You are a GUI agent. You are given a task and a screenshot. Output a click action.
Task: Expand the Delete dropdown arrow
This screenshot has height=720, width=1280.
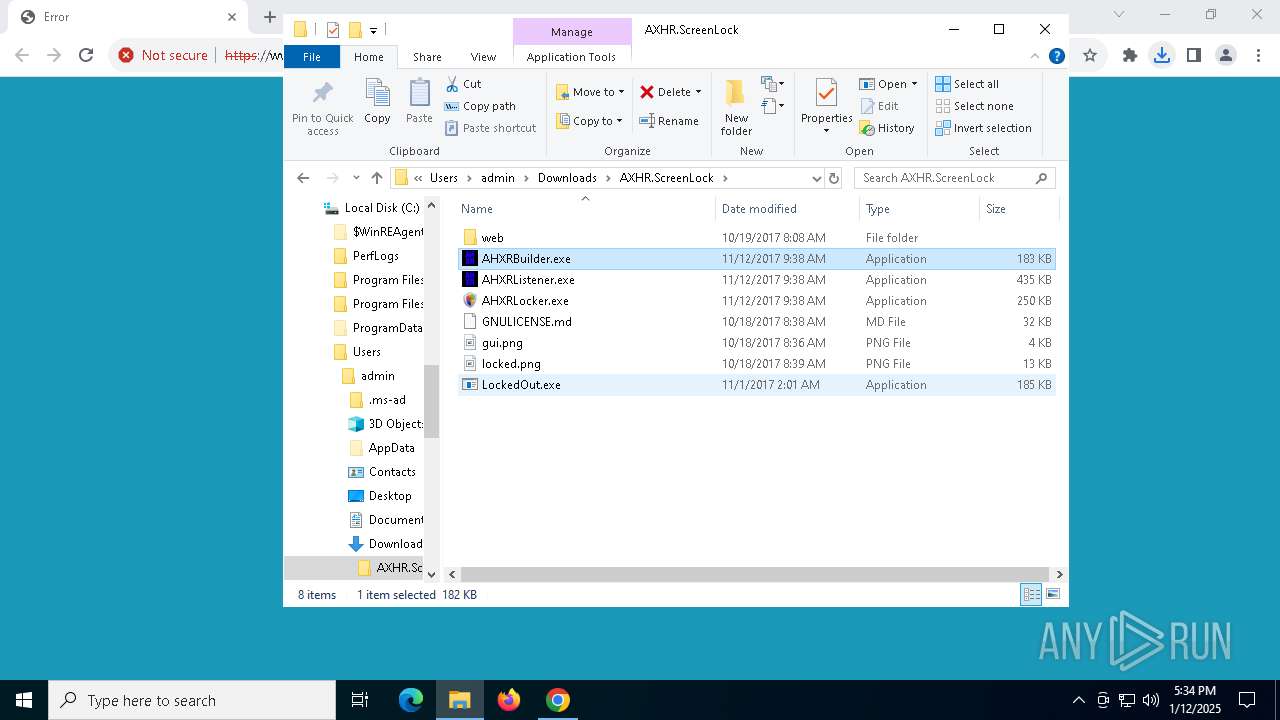(698, 92)
